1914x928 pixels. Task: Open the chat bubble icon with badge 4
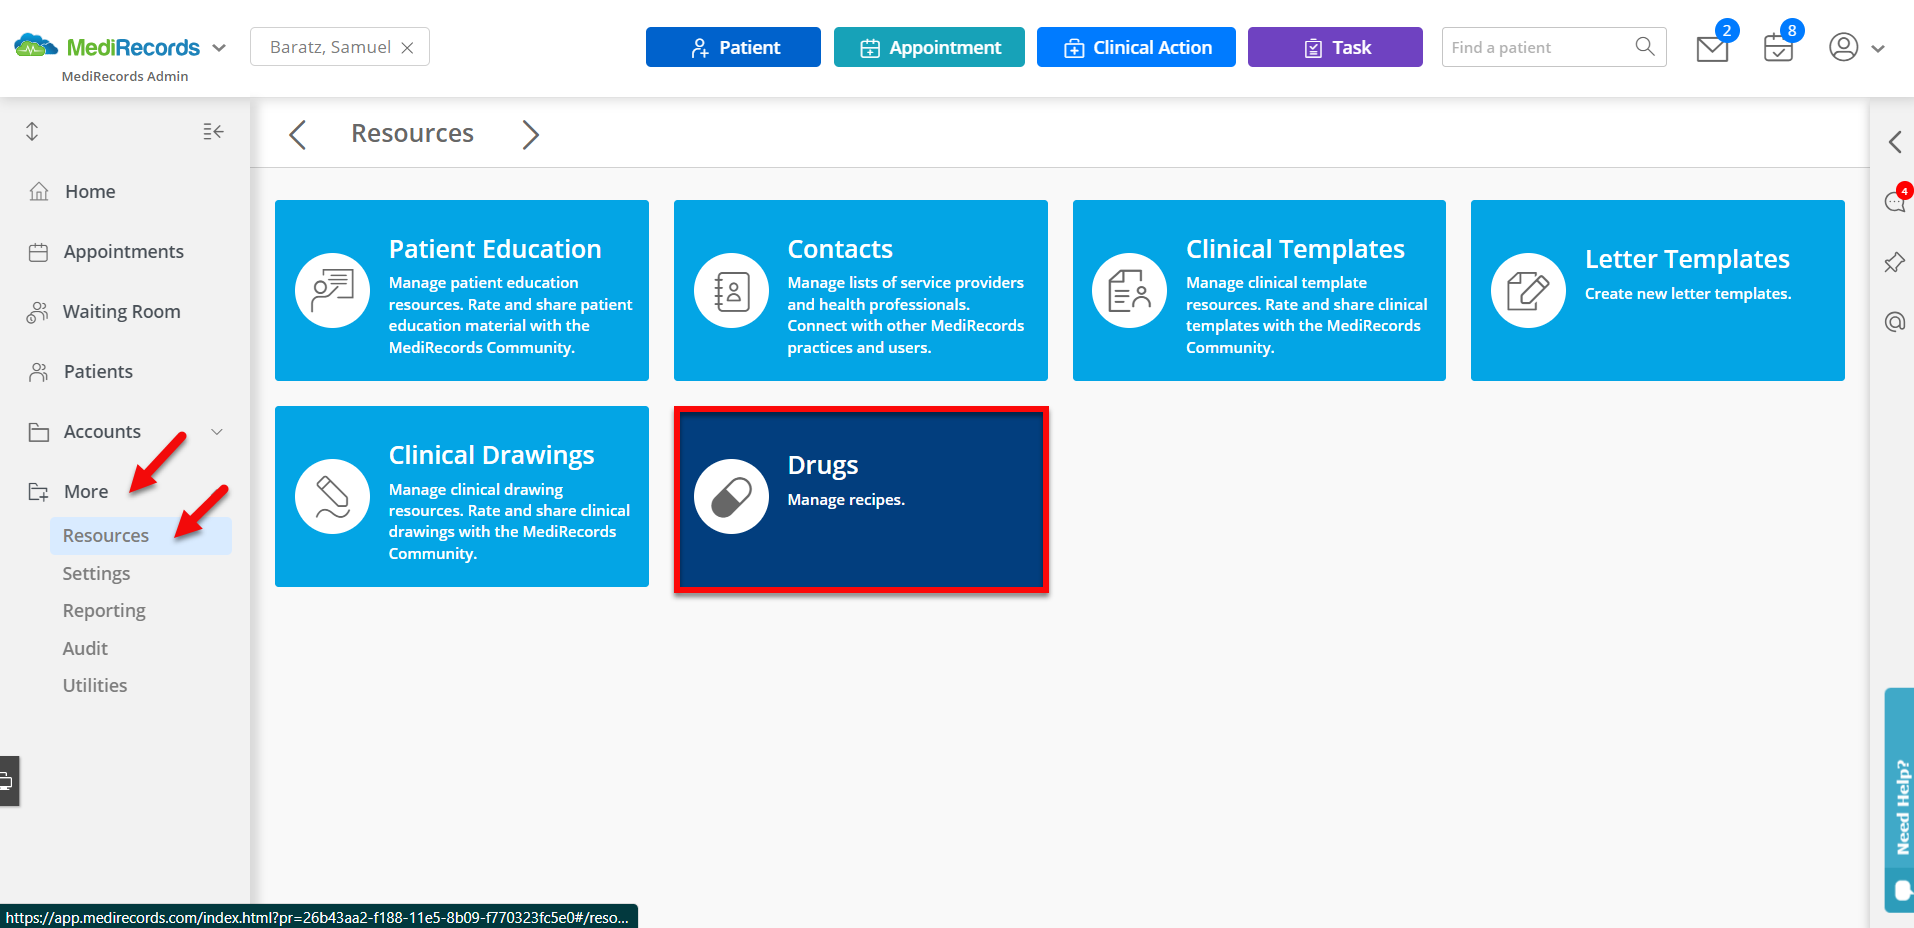click(x=1895, y=200)
